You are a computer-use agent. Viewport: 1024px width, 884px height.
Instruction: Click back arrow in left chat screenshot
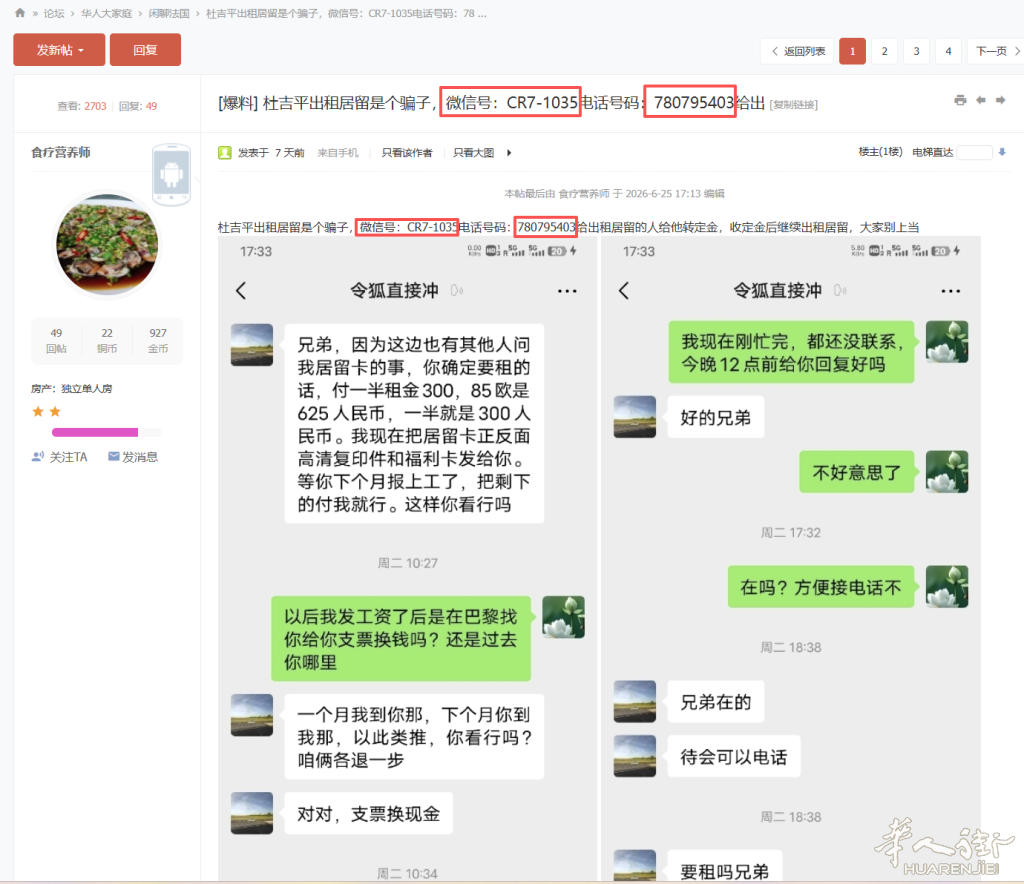pyautogui.click(x=241, y=291)
